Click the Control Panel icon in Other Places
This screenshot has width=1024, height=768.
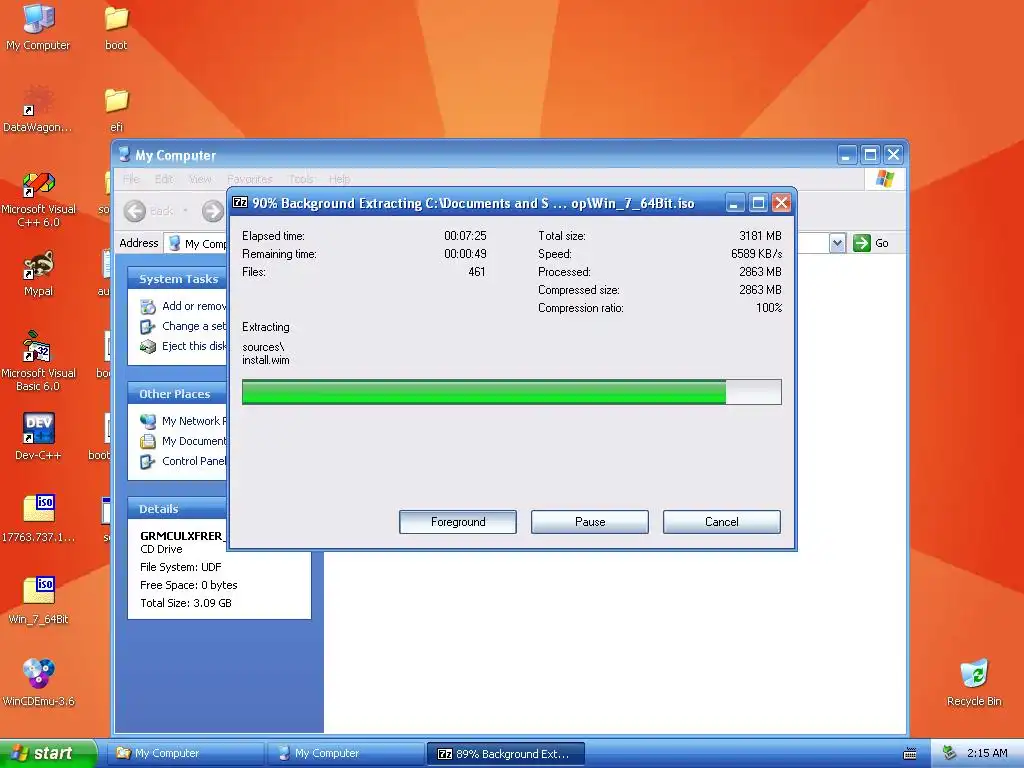[148, 462]
